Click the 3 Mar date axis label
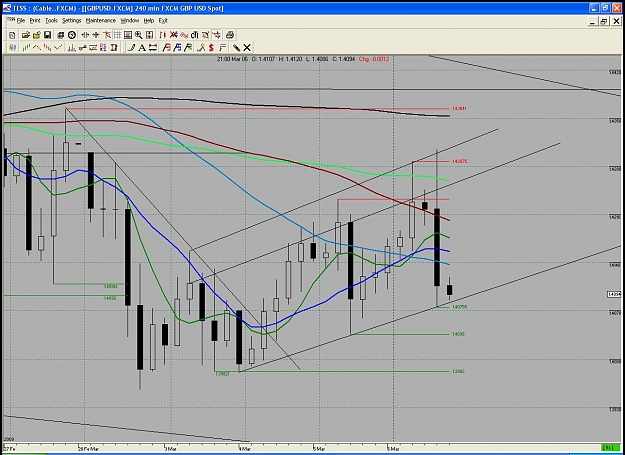The image size is (625, 455). pos(171,449)
